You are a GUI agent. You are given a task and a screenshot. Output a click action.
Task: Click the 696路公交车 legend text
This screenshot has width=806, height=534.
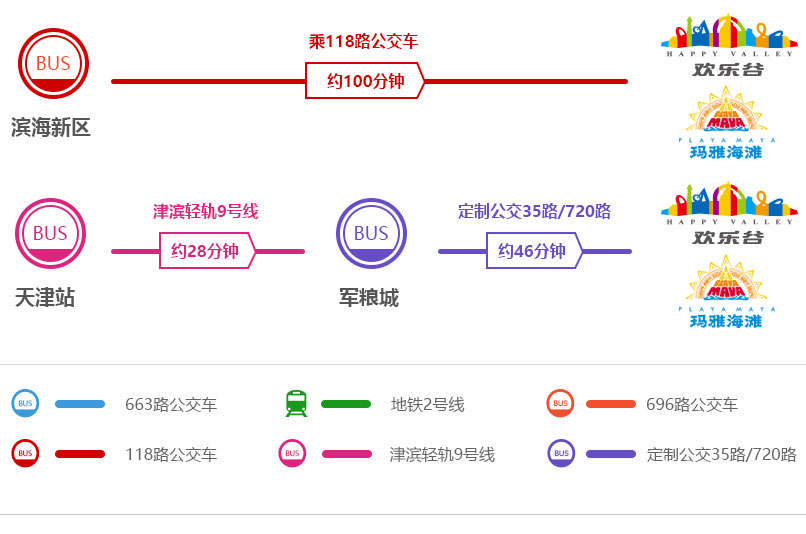(692, 405)
